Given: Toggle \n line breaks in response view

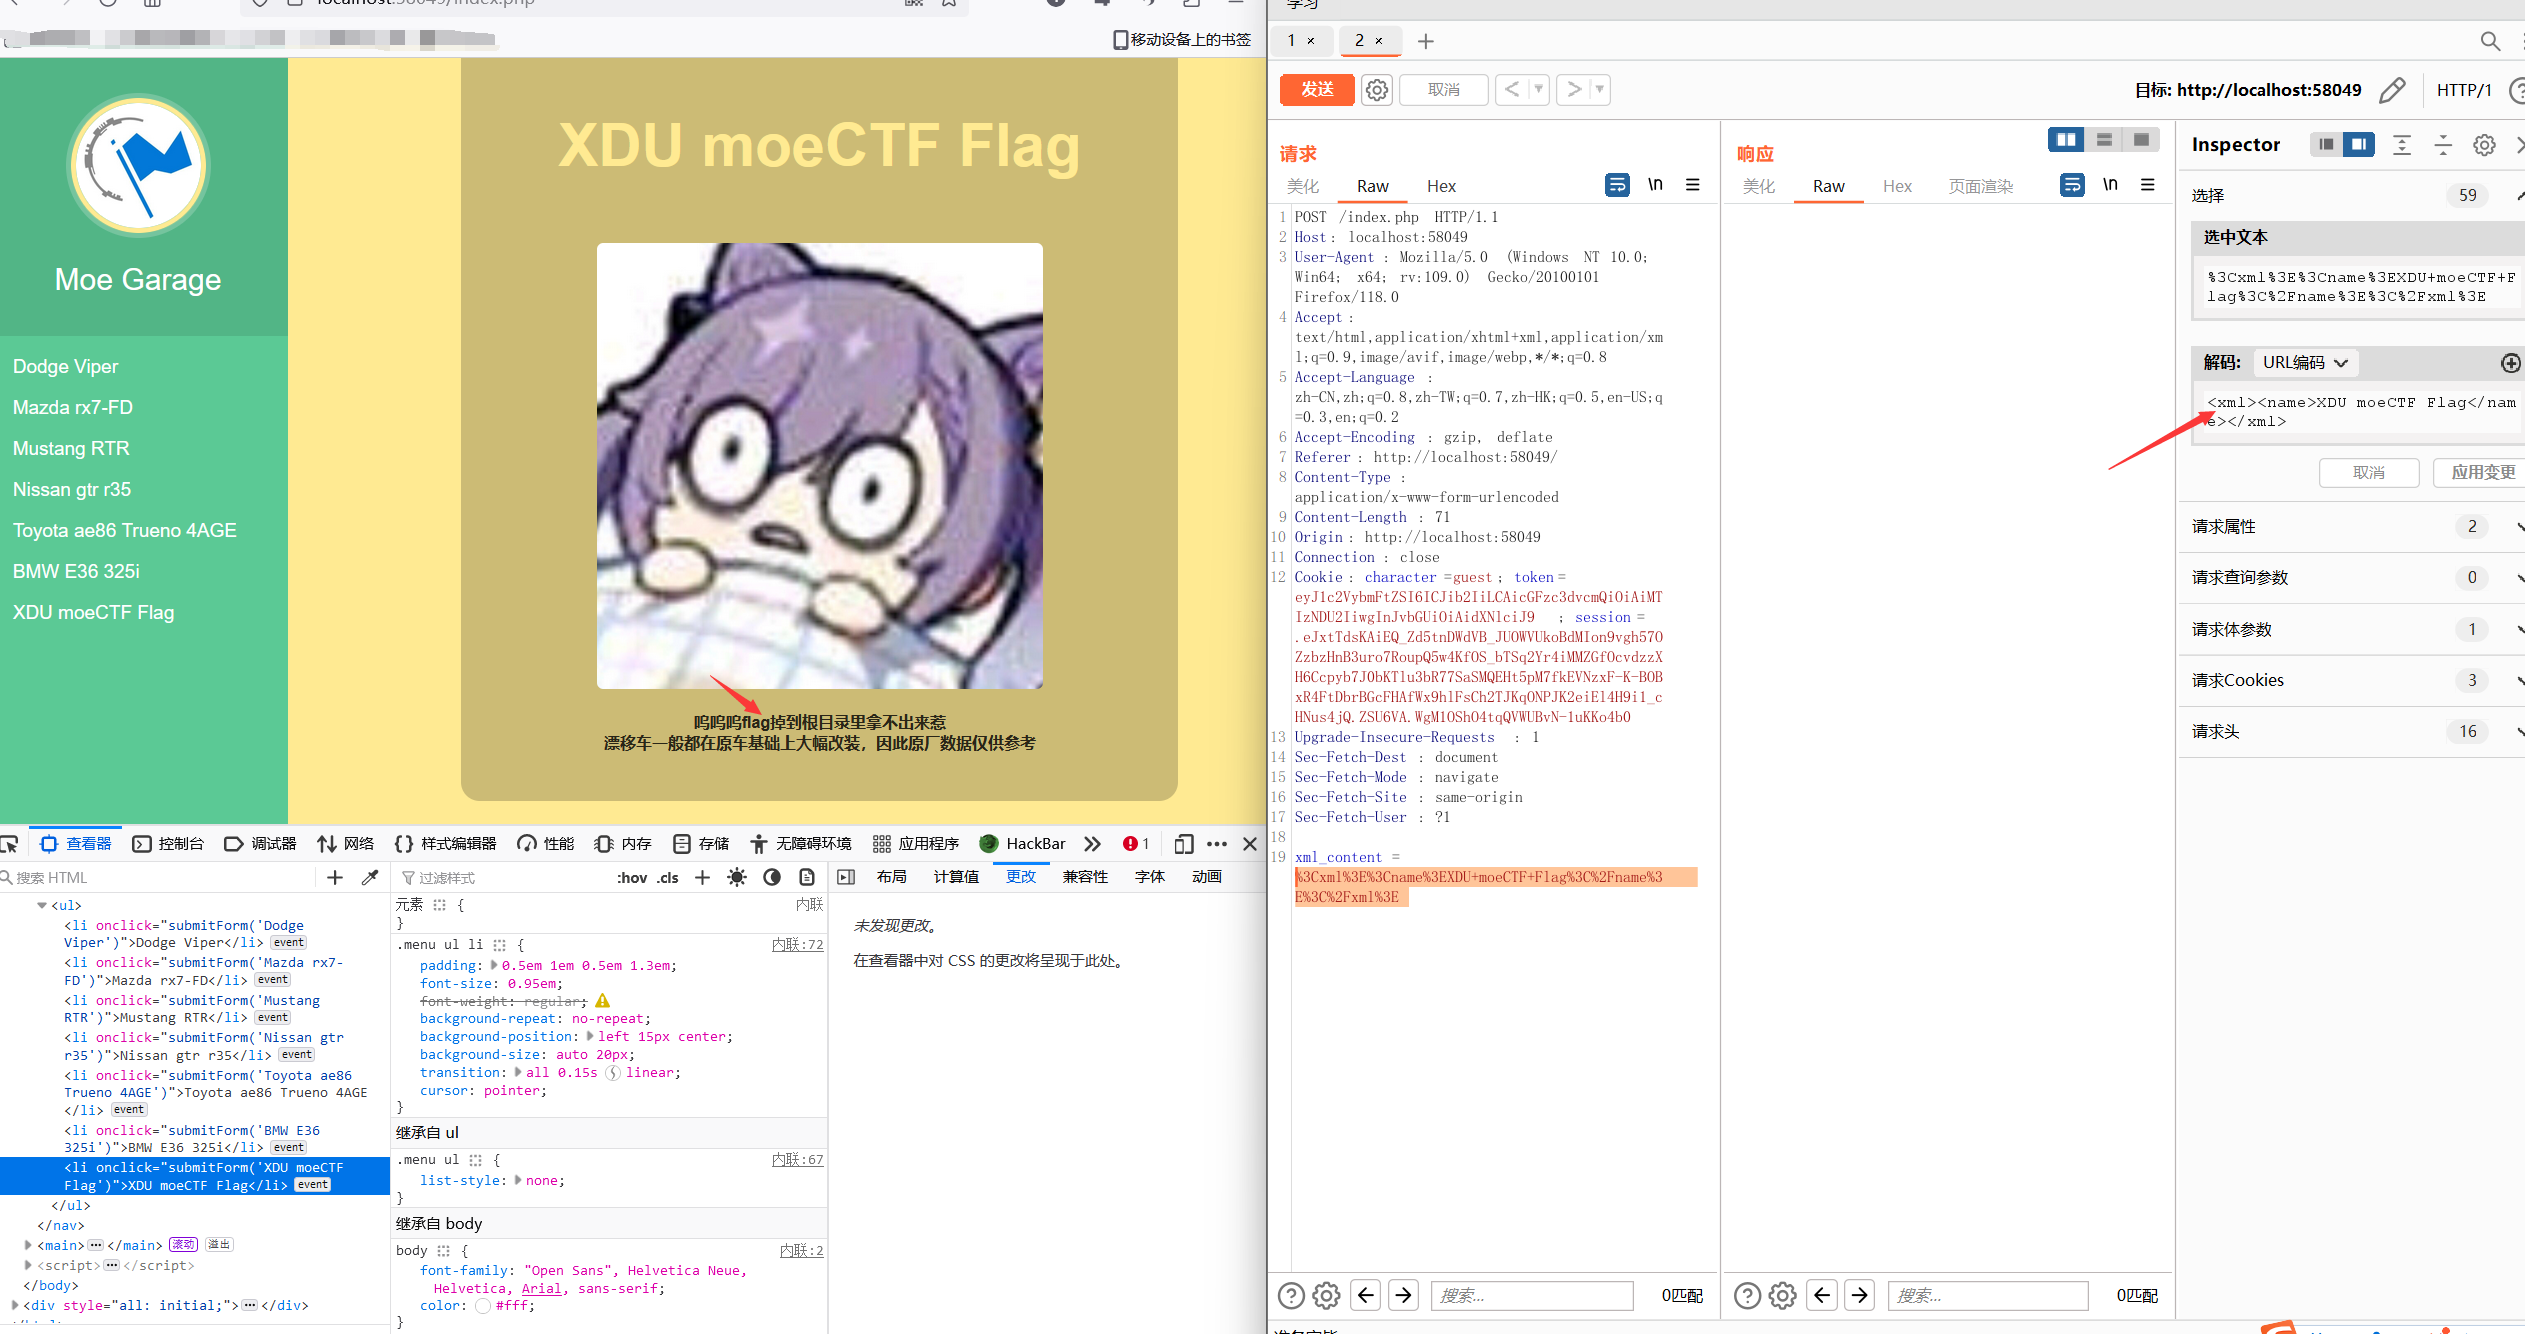Looking at the screenshot, I should [2110, 184].
